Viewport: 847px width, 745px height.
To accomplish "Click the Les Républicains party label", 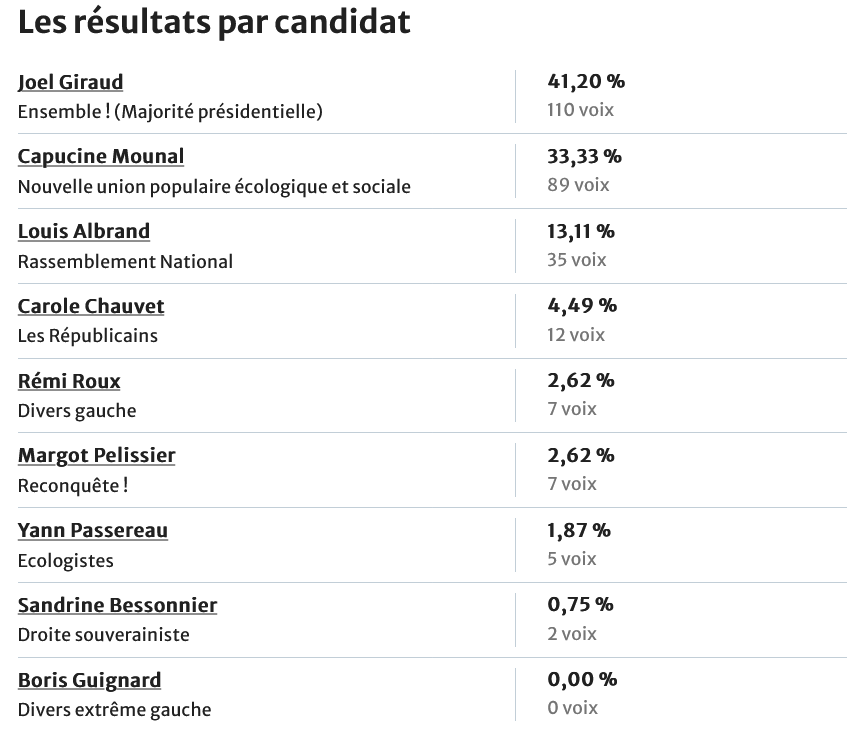I will pos(88,336).
